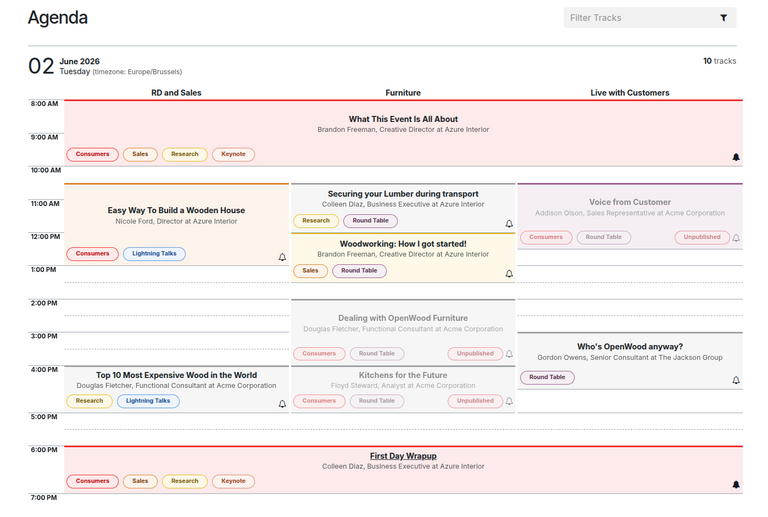The height and width of the screenshot is (517, 768).
Task: Click Sales tag on What This Event Is All About
Action: (140, 154)
